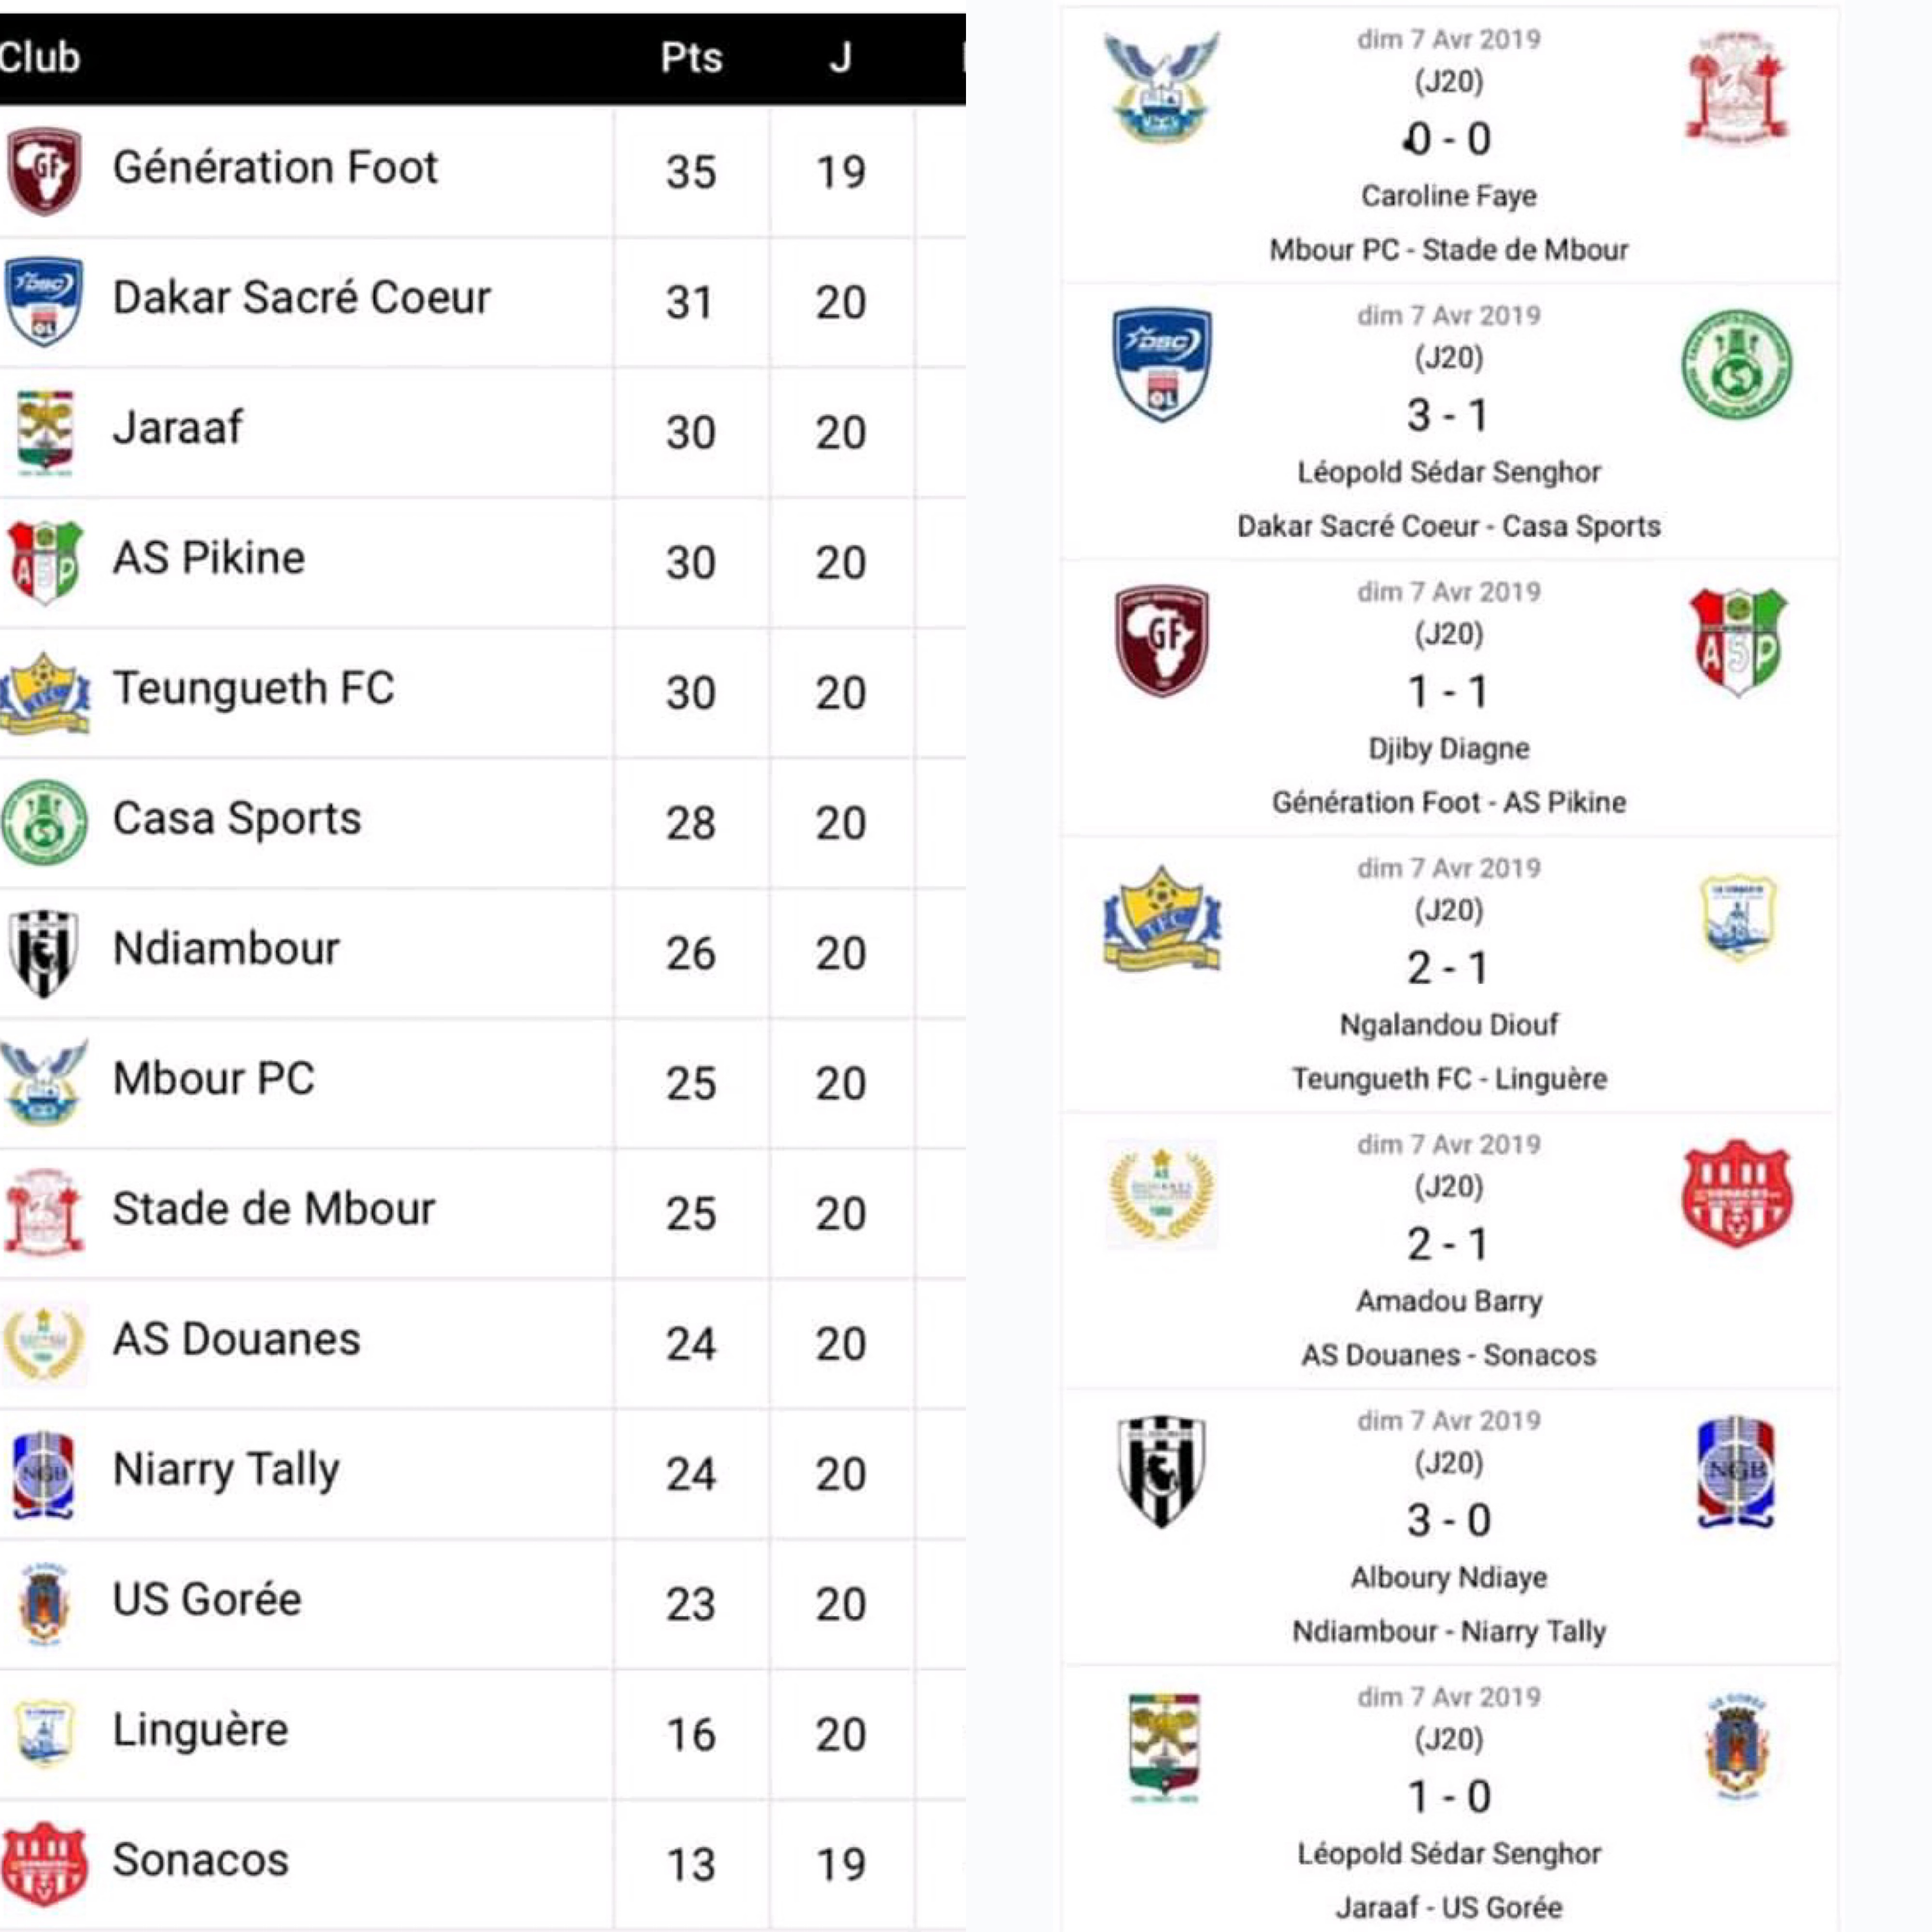Open the Mbour PC - Stade de Mbour match
1932x1932 pixels.
click(x=1448, y=250)
